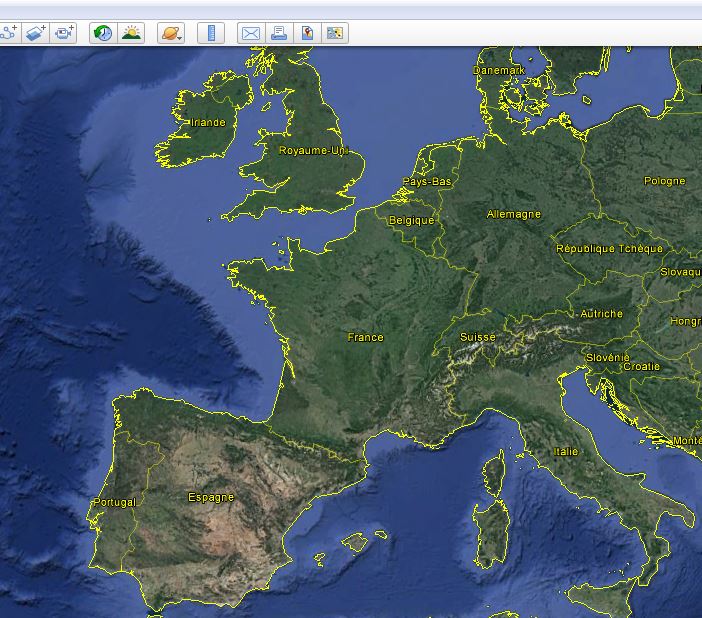Click the Pologne country label
The width and height of the screenshot is (702, 618).
click(x=664, y=181)
